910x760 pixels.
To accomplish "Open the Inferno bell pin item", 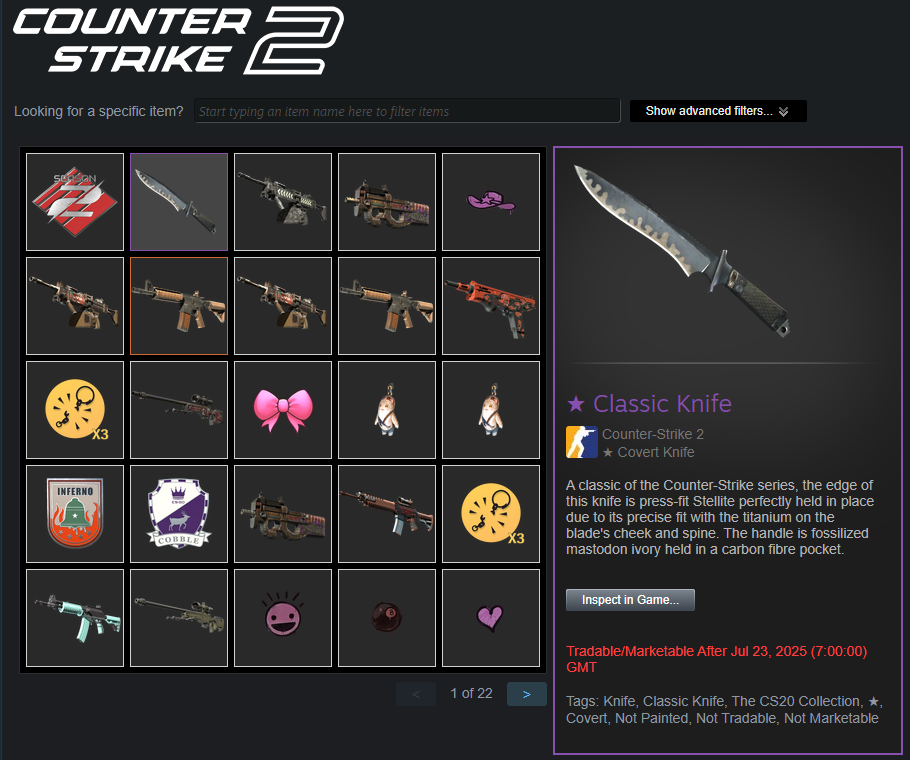I will coord(75,513).
